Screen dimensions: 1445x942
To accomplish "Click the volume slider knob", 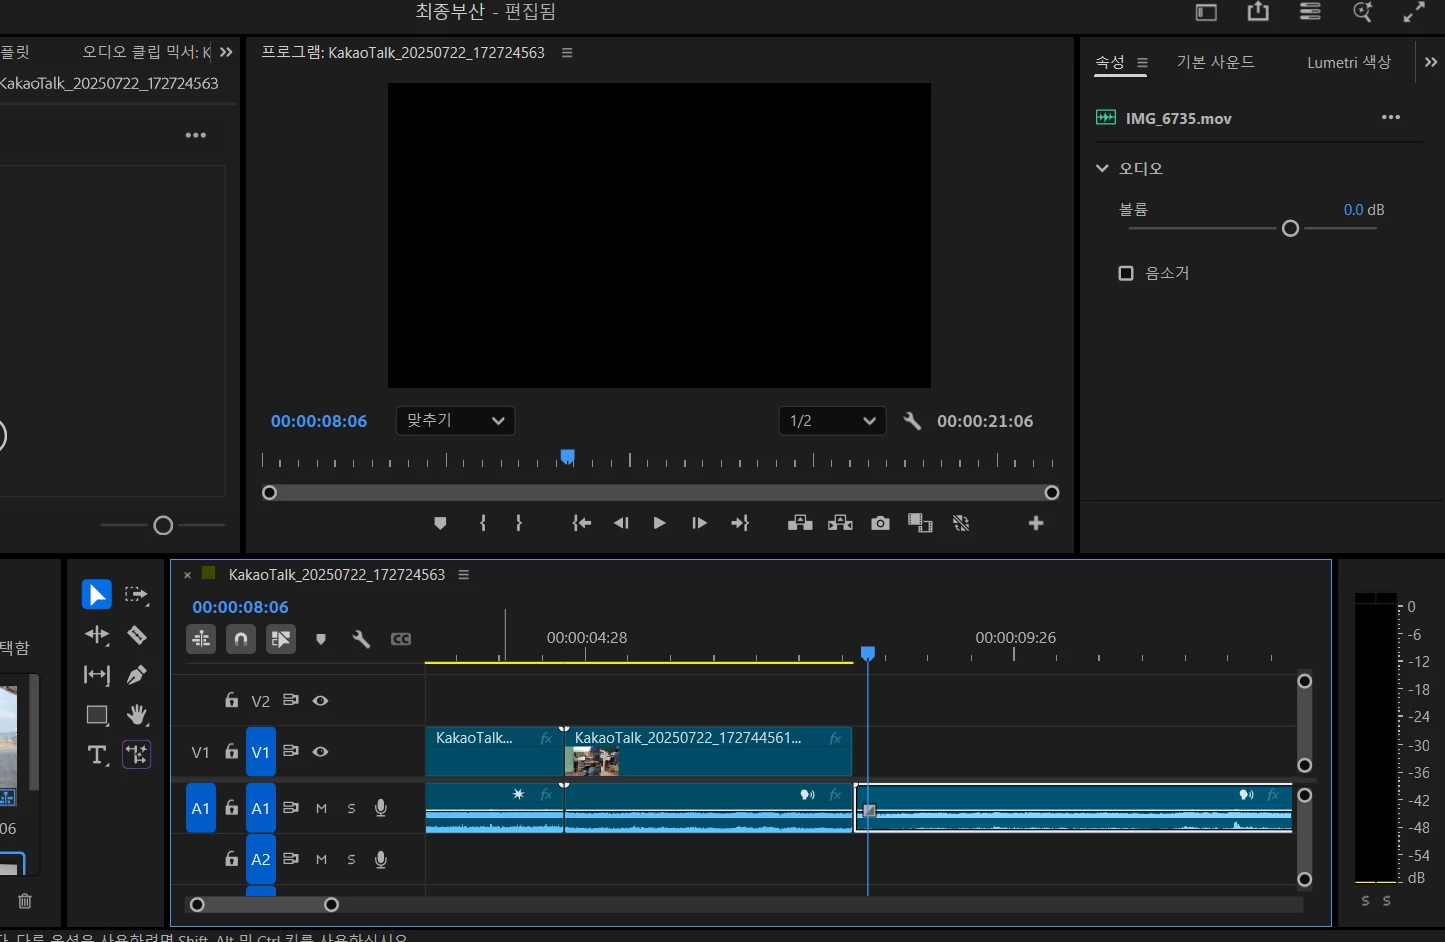I will pos(1290,229).
